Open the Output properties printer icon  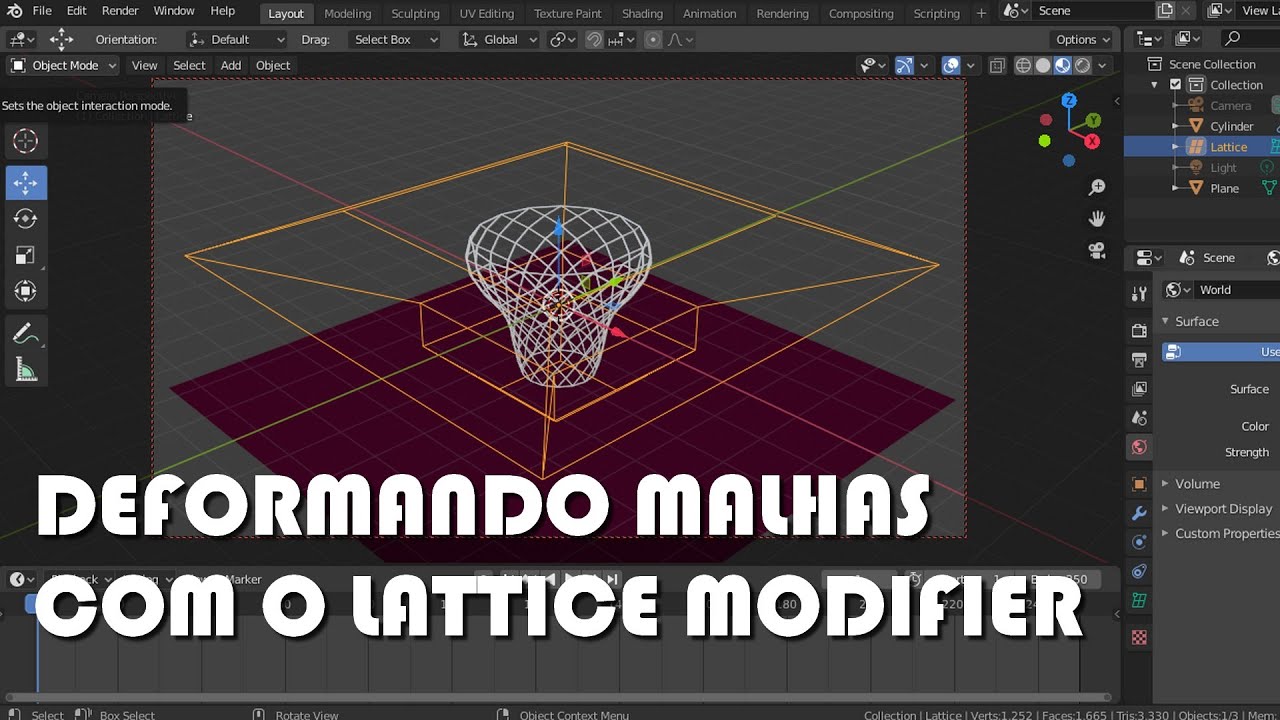click(1139, 359)
